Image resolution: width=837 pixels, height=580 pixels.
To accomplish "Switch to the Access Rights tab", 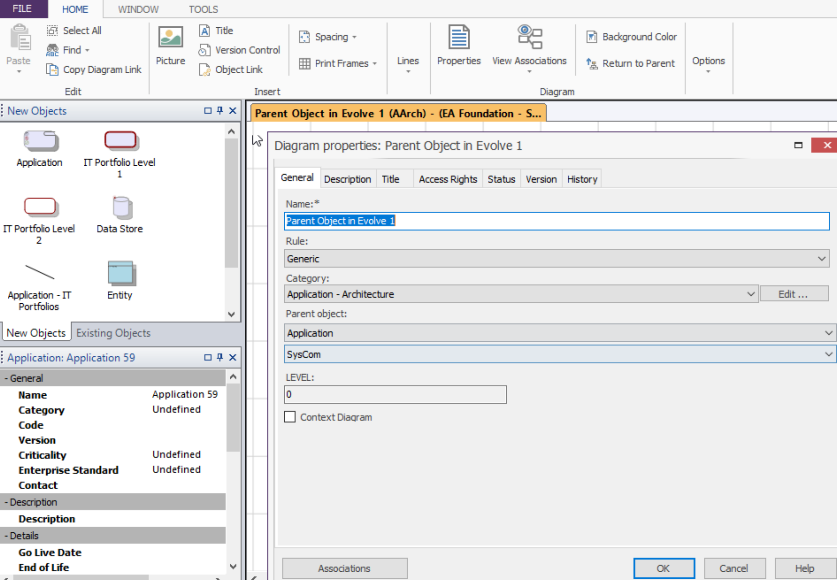I will [447, 179].
